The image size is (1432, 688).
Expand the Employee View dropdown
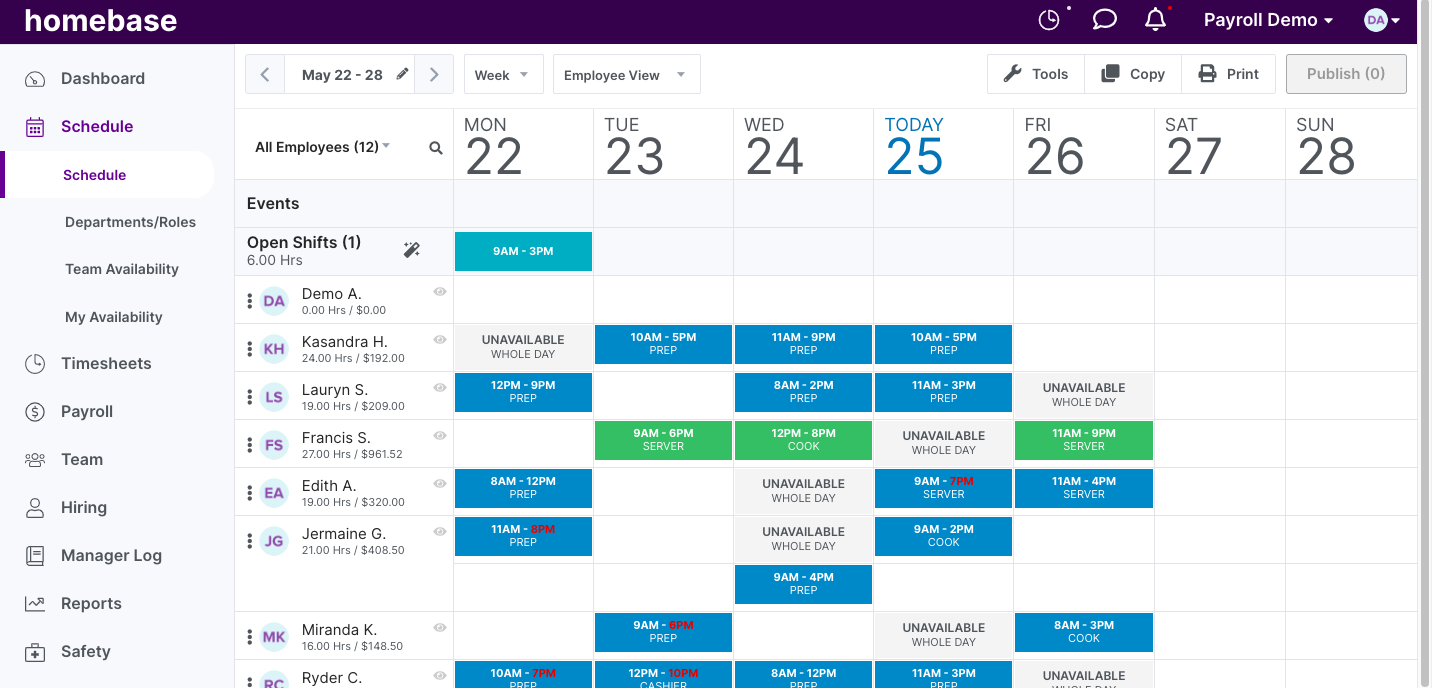[626, 73]
